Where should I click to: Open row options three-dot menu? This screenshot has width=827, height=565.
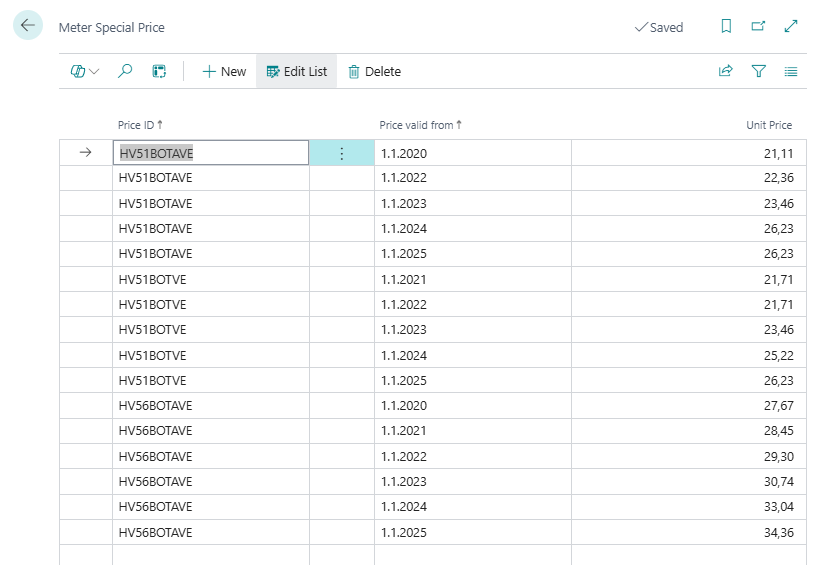pos(341,153)
